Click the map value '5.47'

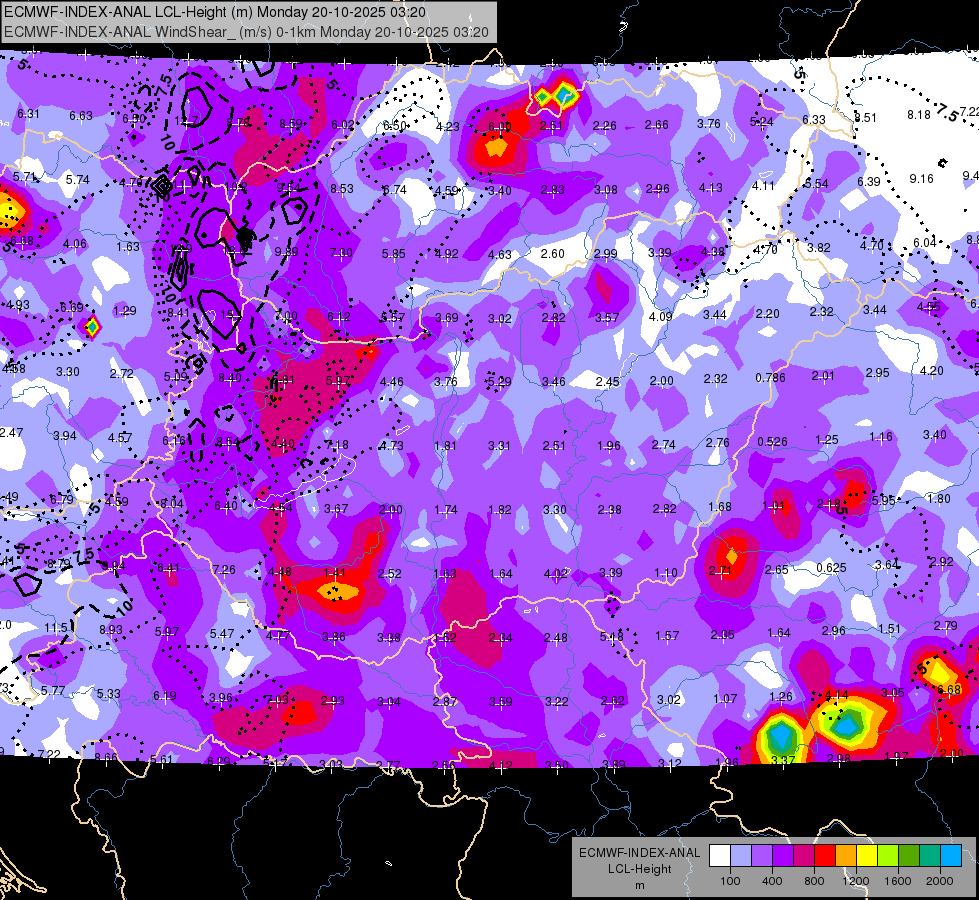coord(222,634)
